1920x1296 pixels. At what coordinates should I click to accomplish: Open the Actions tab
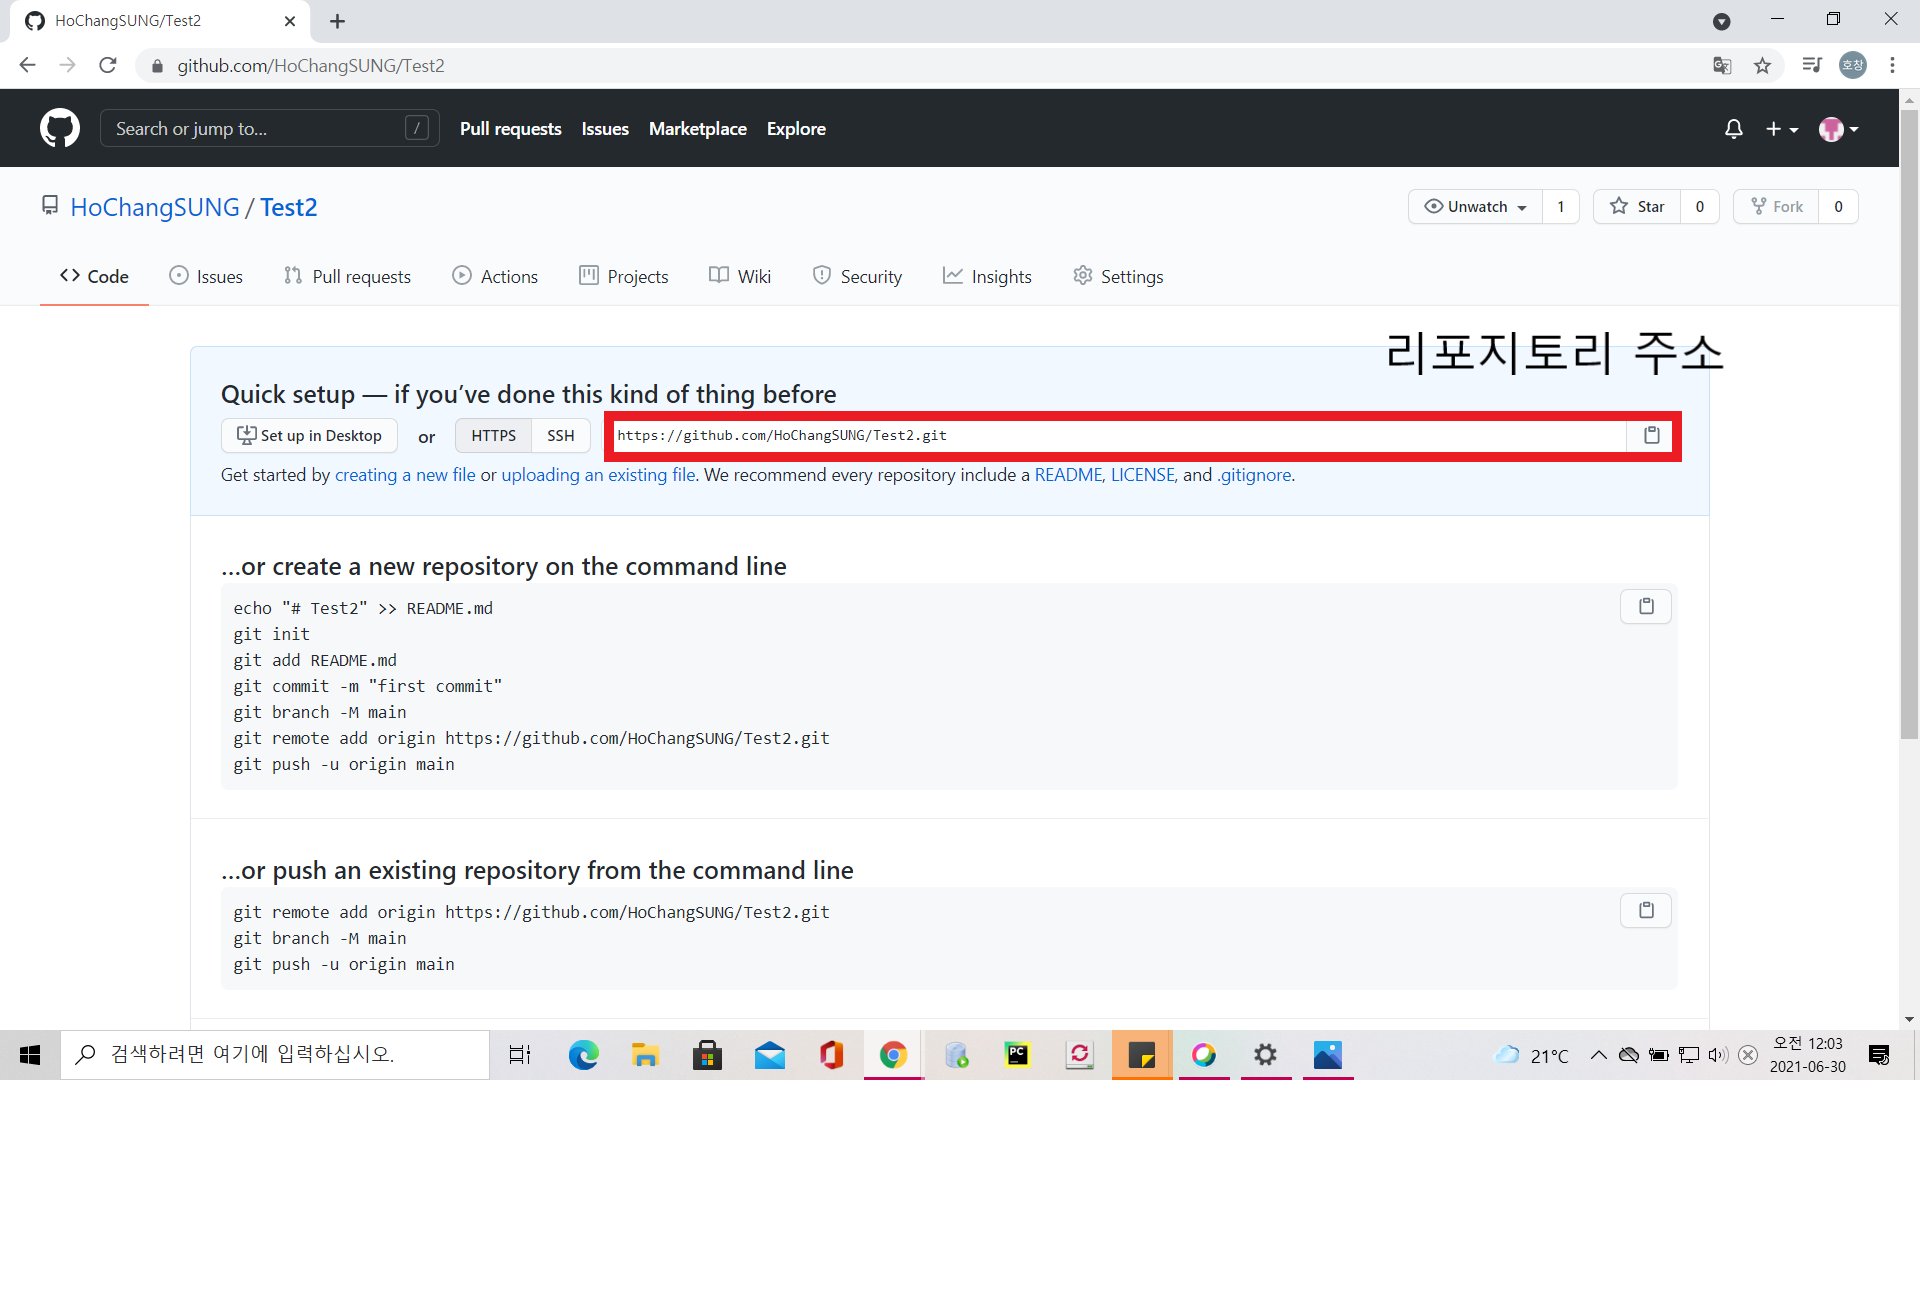point(495,277)
